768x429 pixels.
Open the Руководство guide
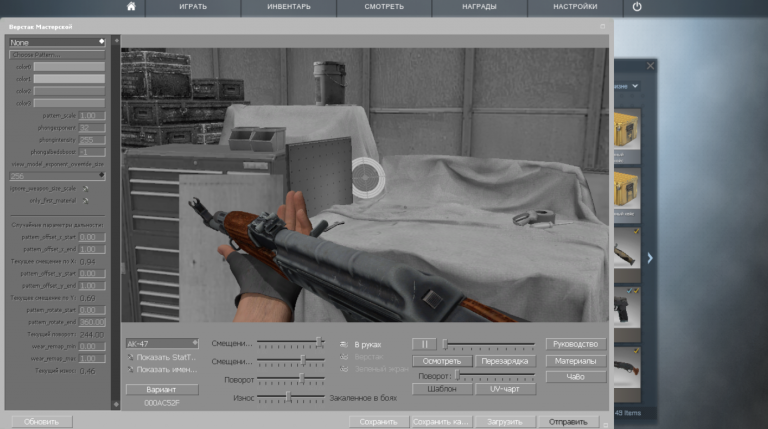coord(576,344)
